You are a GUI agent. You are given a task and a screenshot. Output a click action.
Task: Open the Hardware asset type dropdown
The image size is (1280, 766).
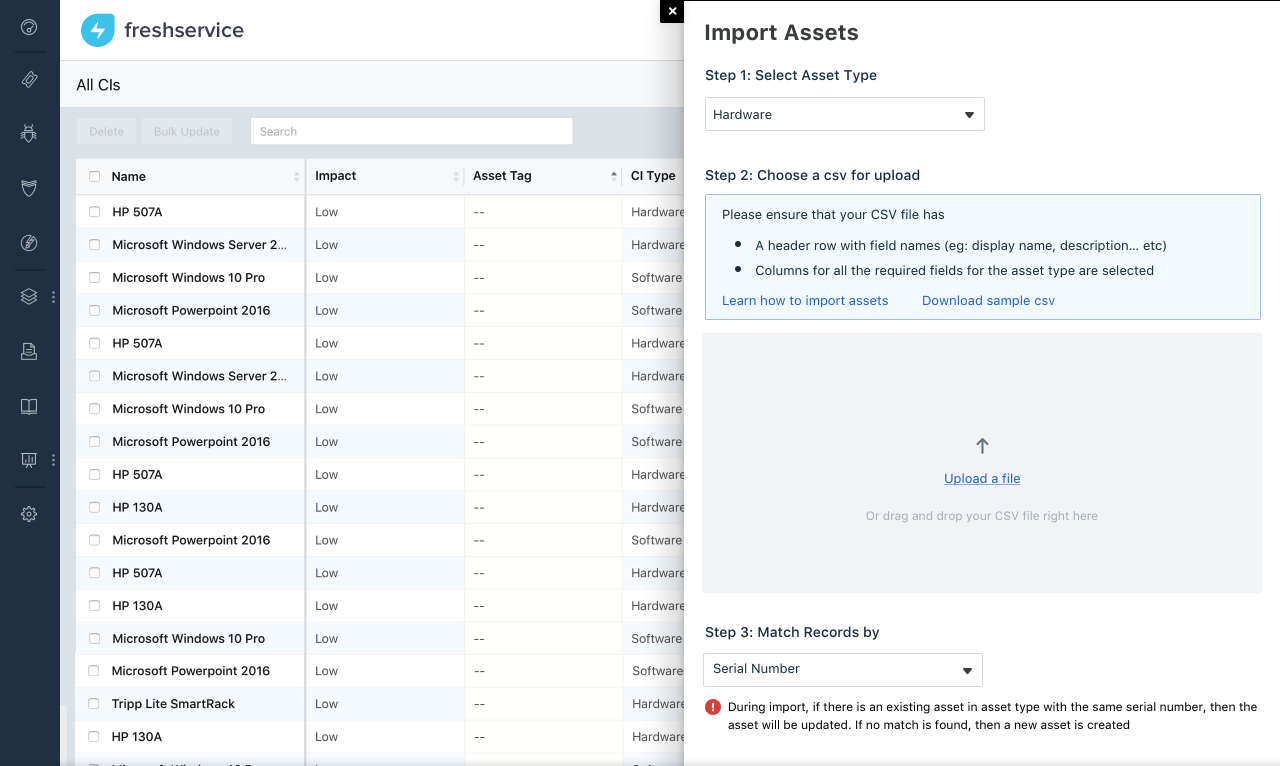click(x=845, y=114)
